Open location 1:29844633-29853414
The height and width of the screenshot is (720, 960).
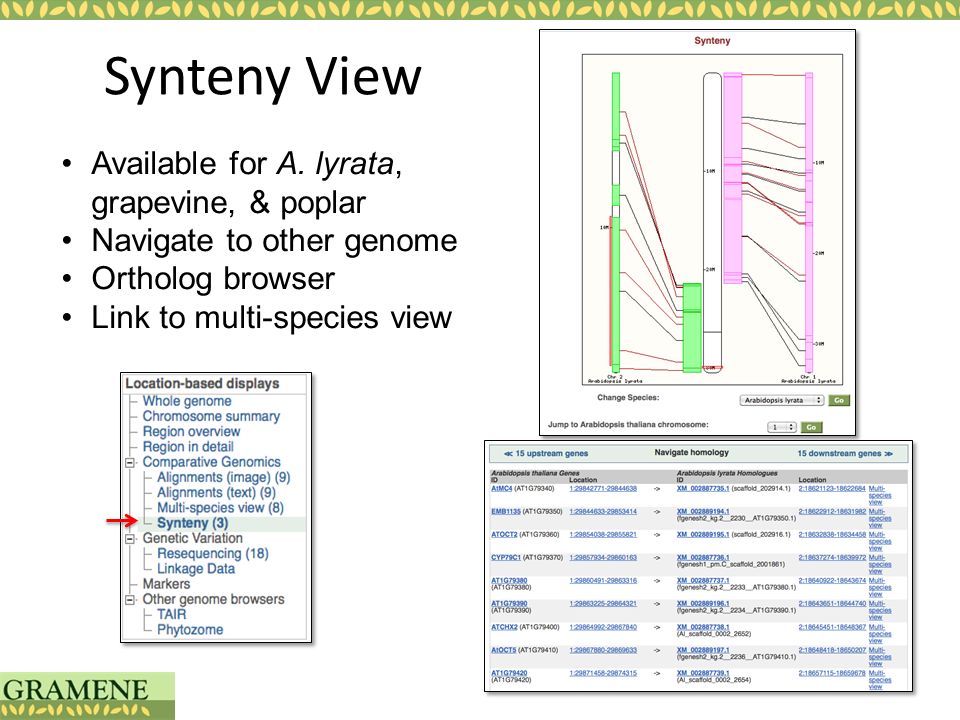coord(603,511)
